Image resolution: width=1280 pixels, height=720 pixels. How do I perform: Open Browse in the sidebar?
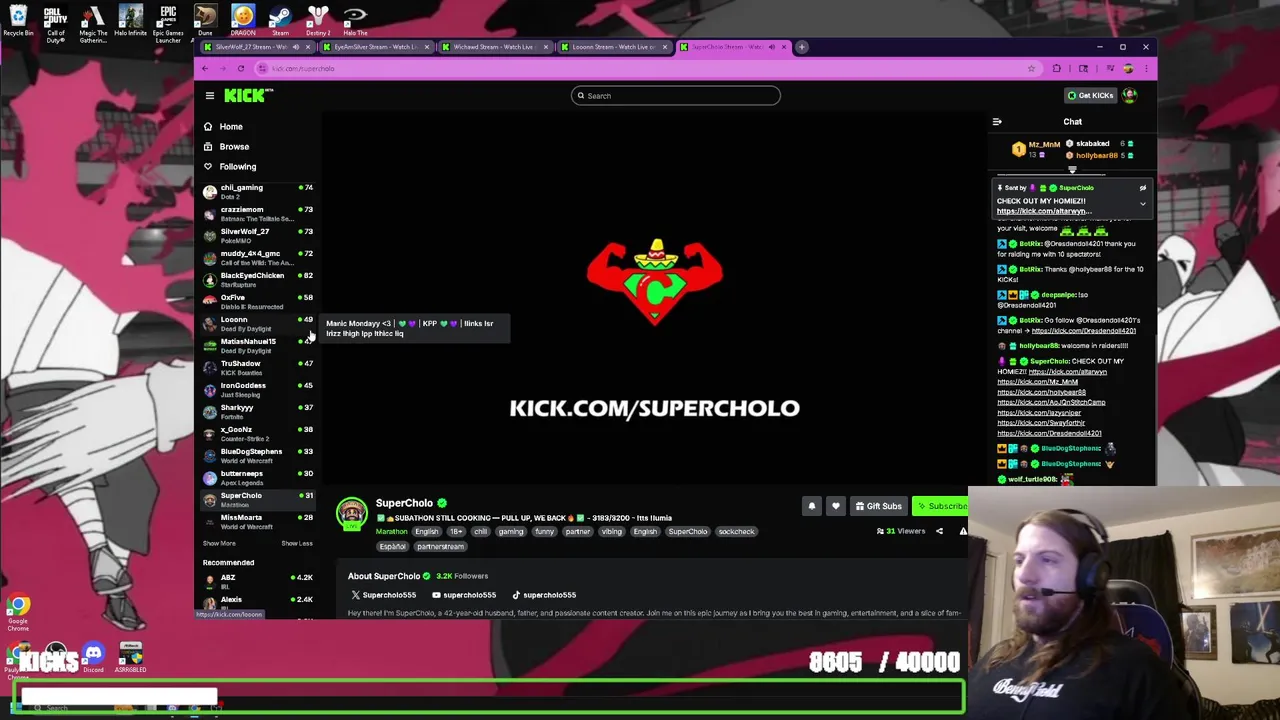[233, 147]
